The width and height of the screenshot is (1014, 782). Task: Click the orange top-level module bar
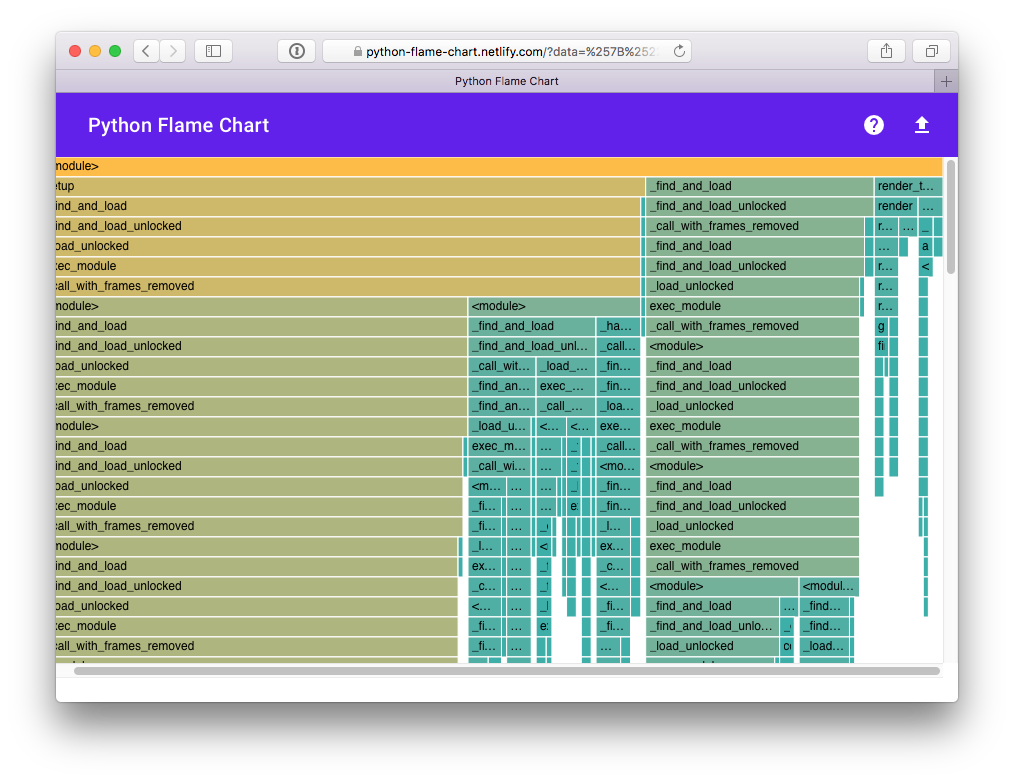click(498, 166)
